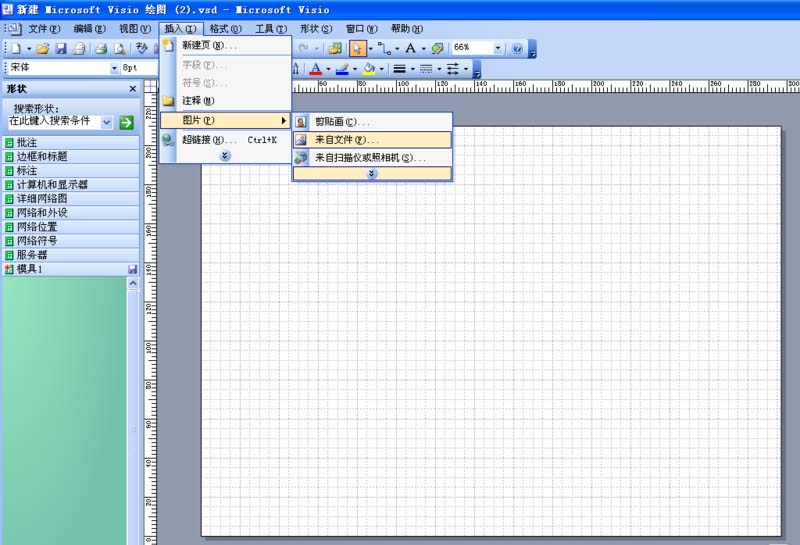Image resolution: width=800 pixels, height=545 pixels.
Task: Open the 批注 stencil
Action: pos(71,142)
